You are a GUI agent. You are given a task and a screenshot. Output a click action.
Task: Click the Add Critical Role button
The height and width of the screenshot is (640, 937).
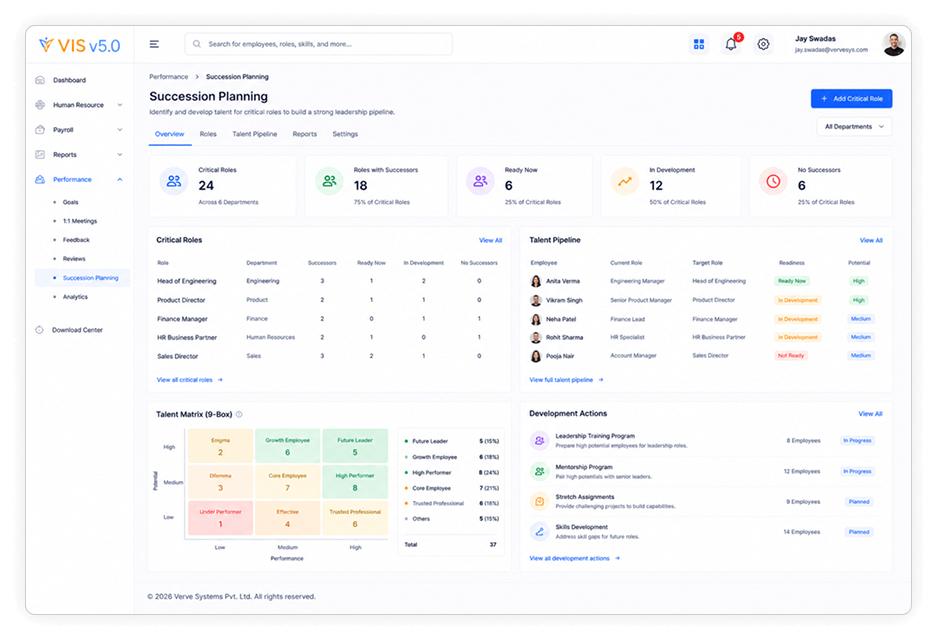pyautogui.click(x=851, y=99)
